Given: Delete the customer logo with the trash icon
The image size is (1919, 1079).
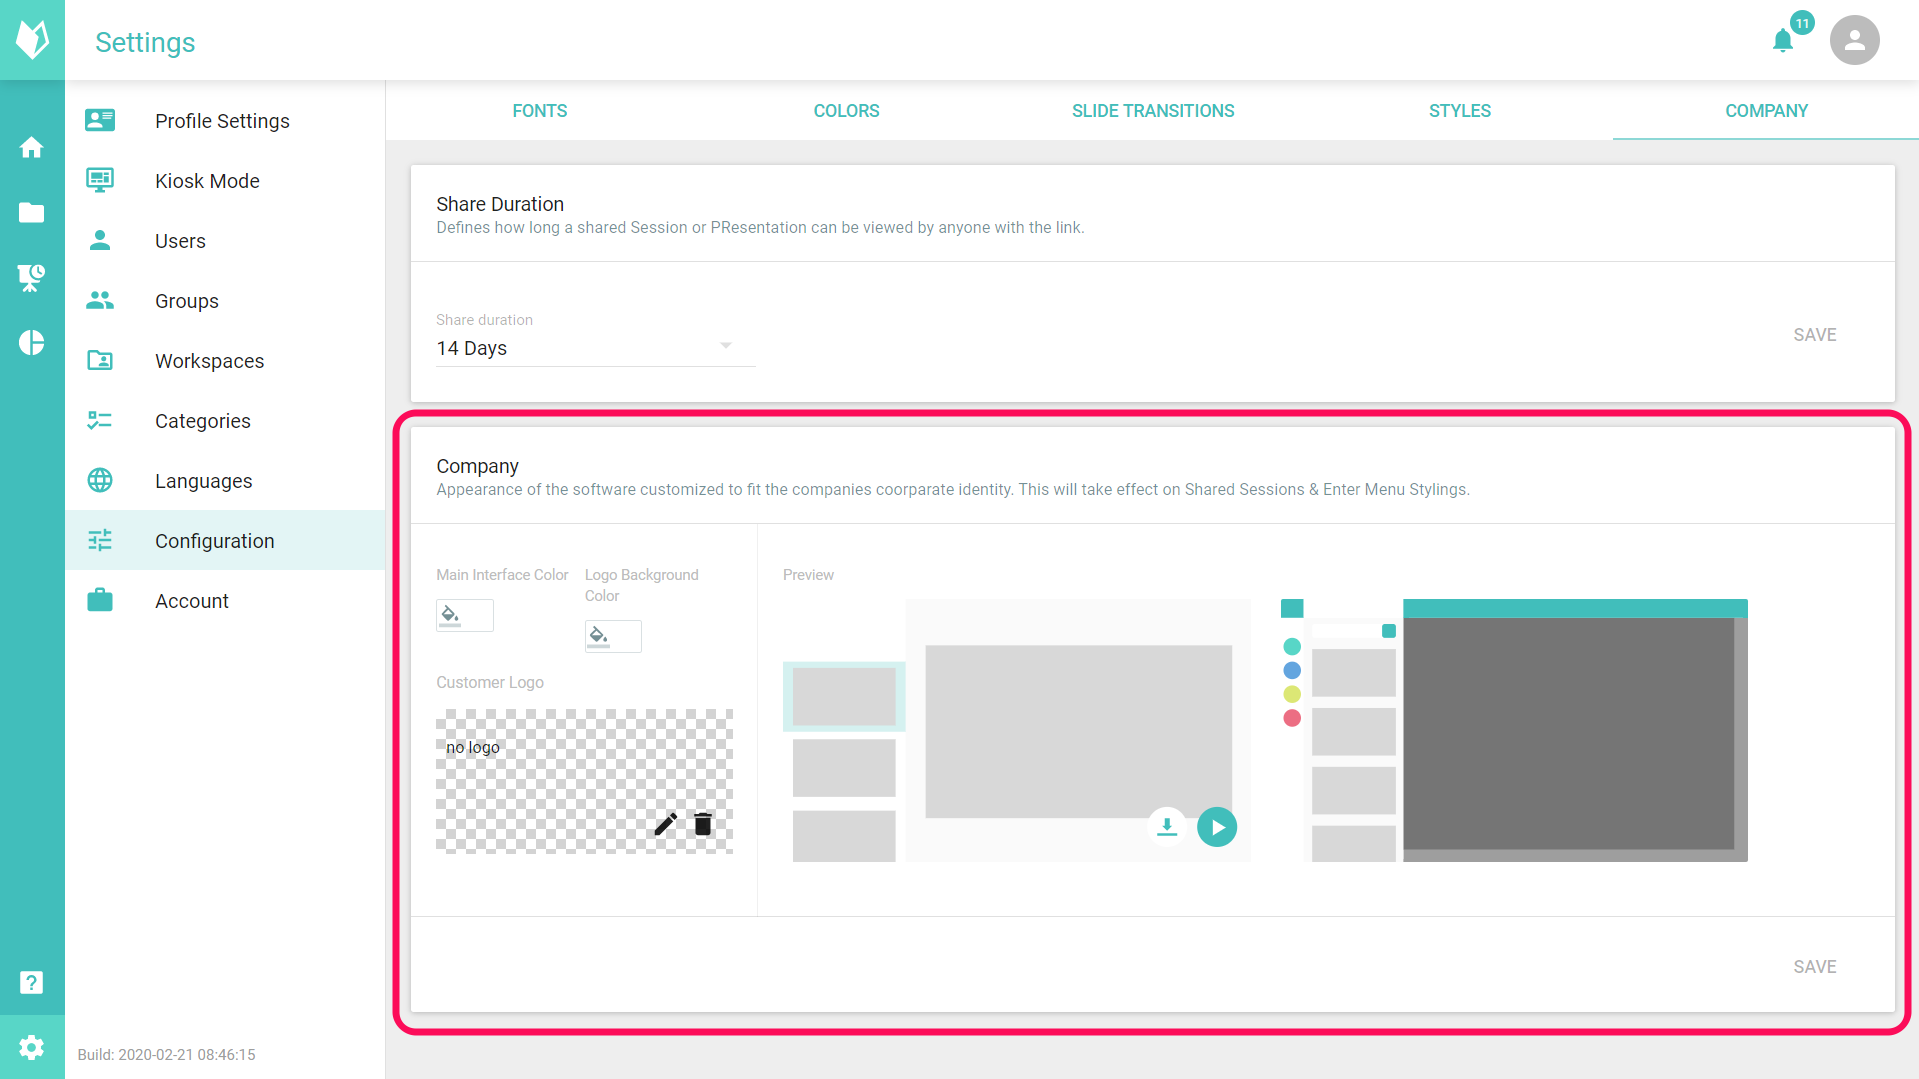Looking at the screenshot, I should [703, 824].
